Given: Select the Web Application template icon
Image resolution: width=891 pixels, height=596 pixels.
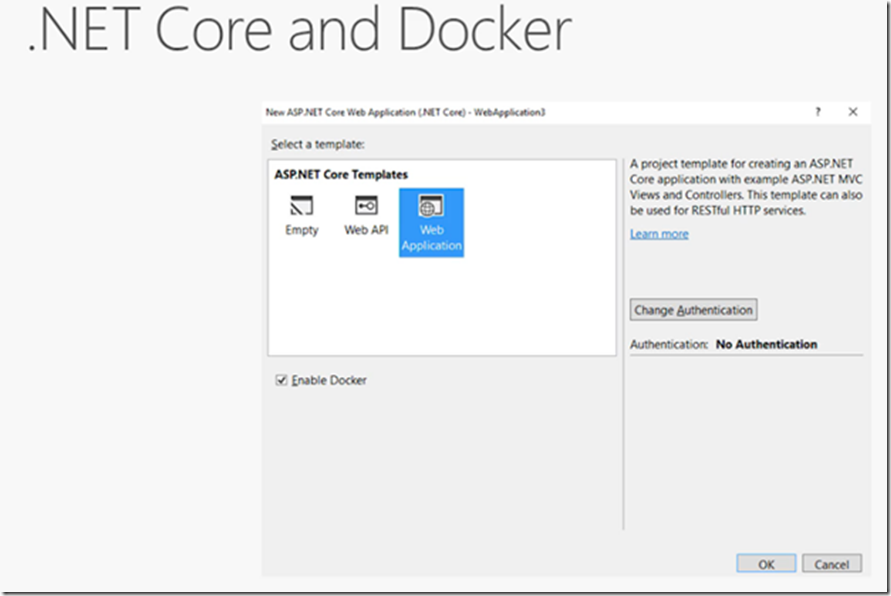Looking at the screenshot, I should coord(431,206).
